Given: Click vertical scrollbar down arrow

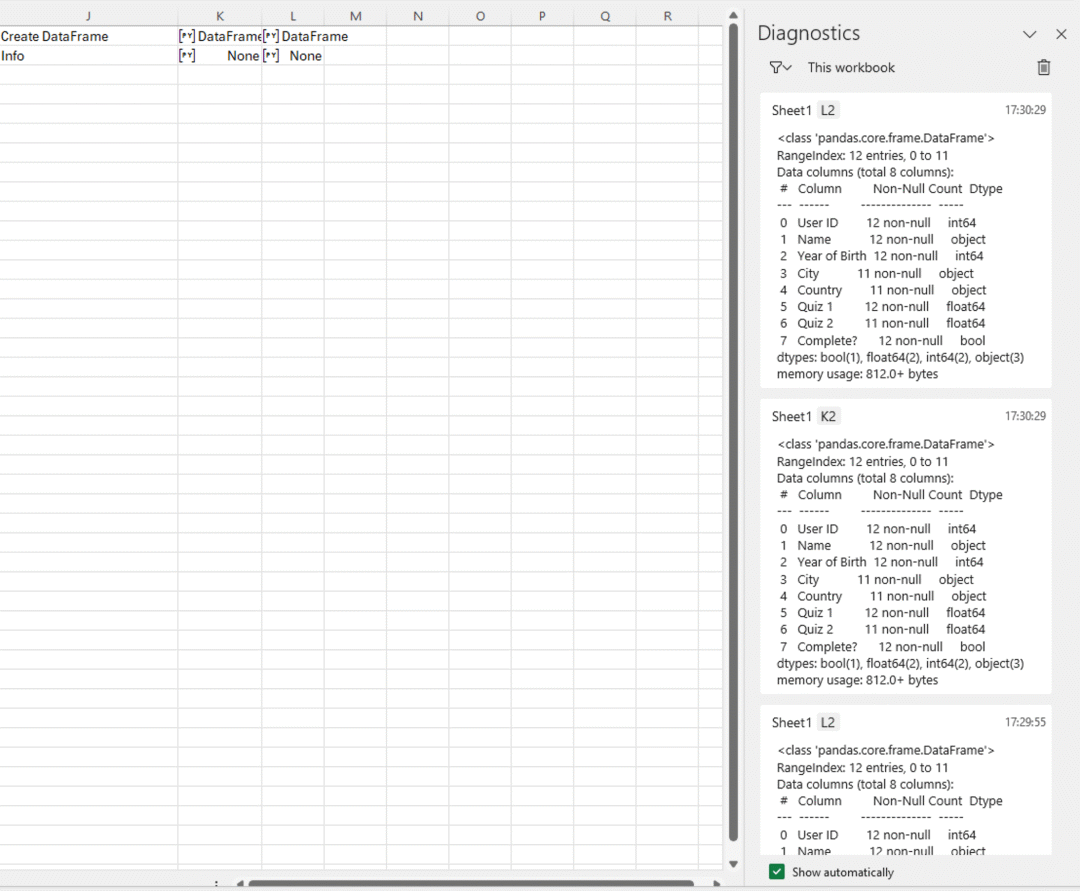Looking at the screenshot, I should pyautogui.click(x=734, y=864).
